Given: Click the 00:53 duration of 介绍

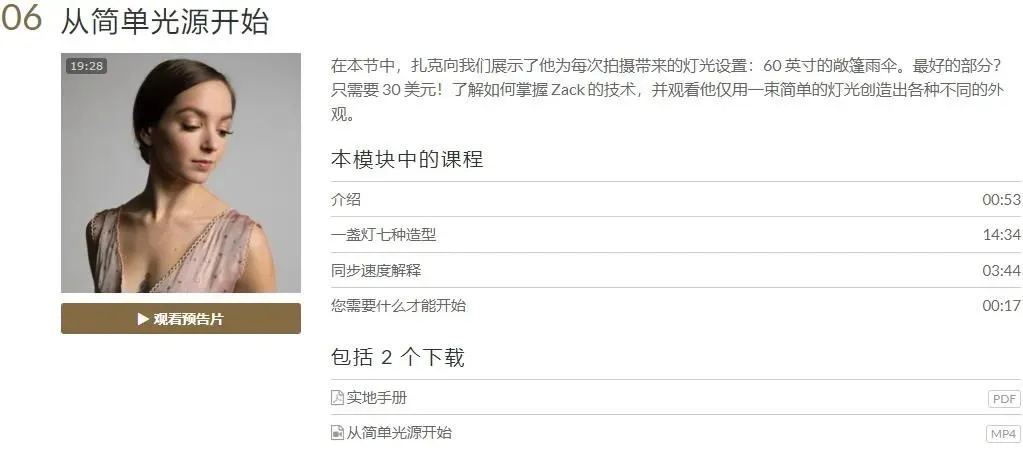Looking at the screenshot, I should pos(1001,200).
